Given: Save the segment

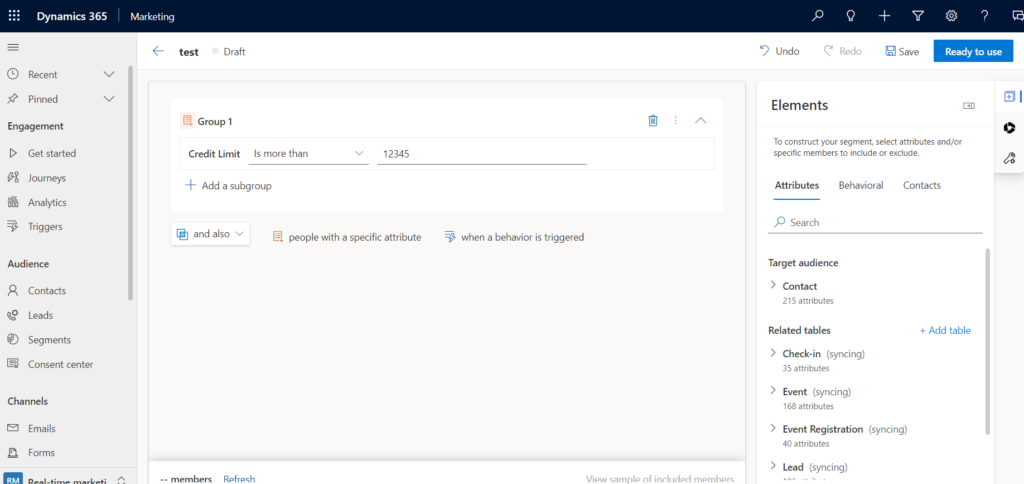Looking at the screenshot, I should point(902,52).
